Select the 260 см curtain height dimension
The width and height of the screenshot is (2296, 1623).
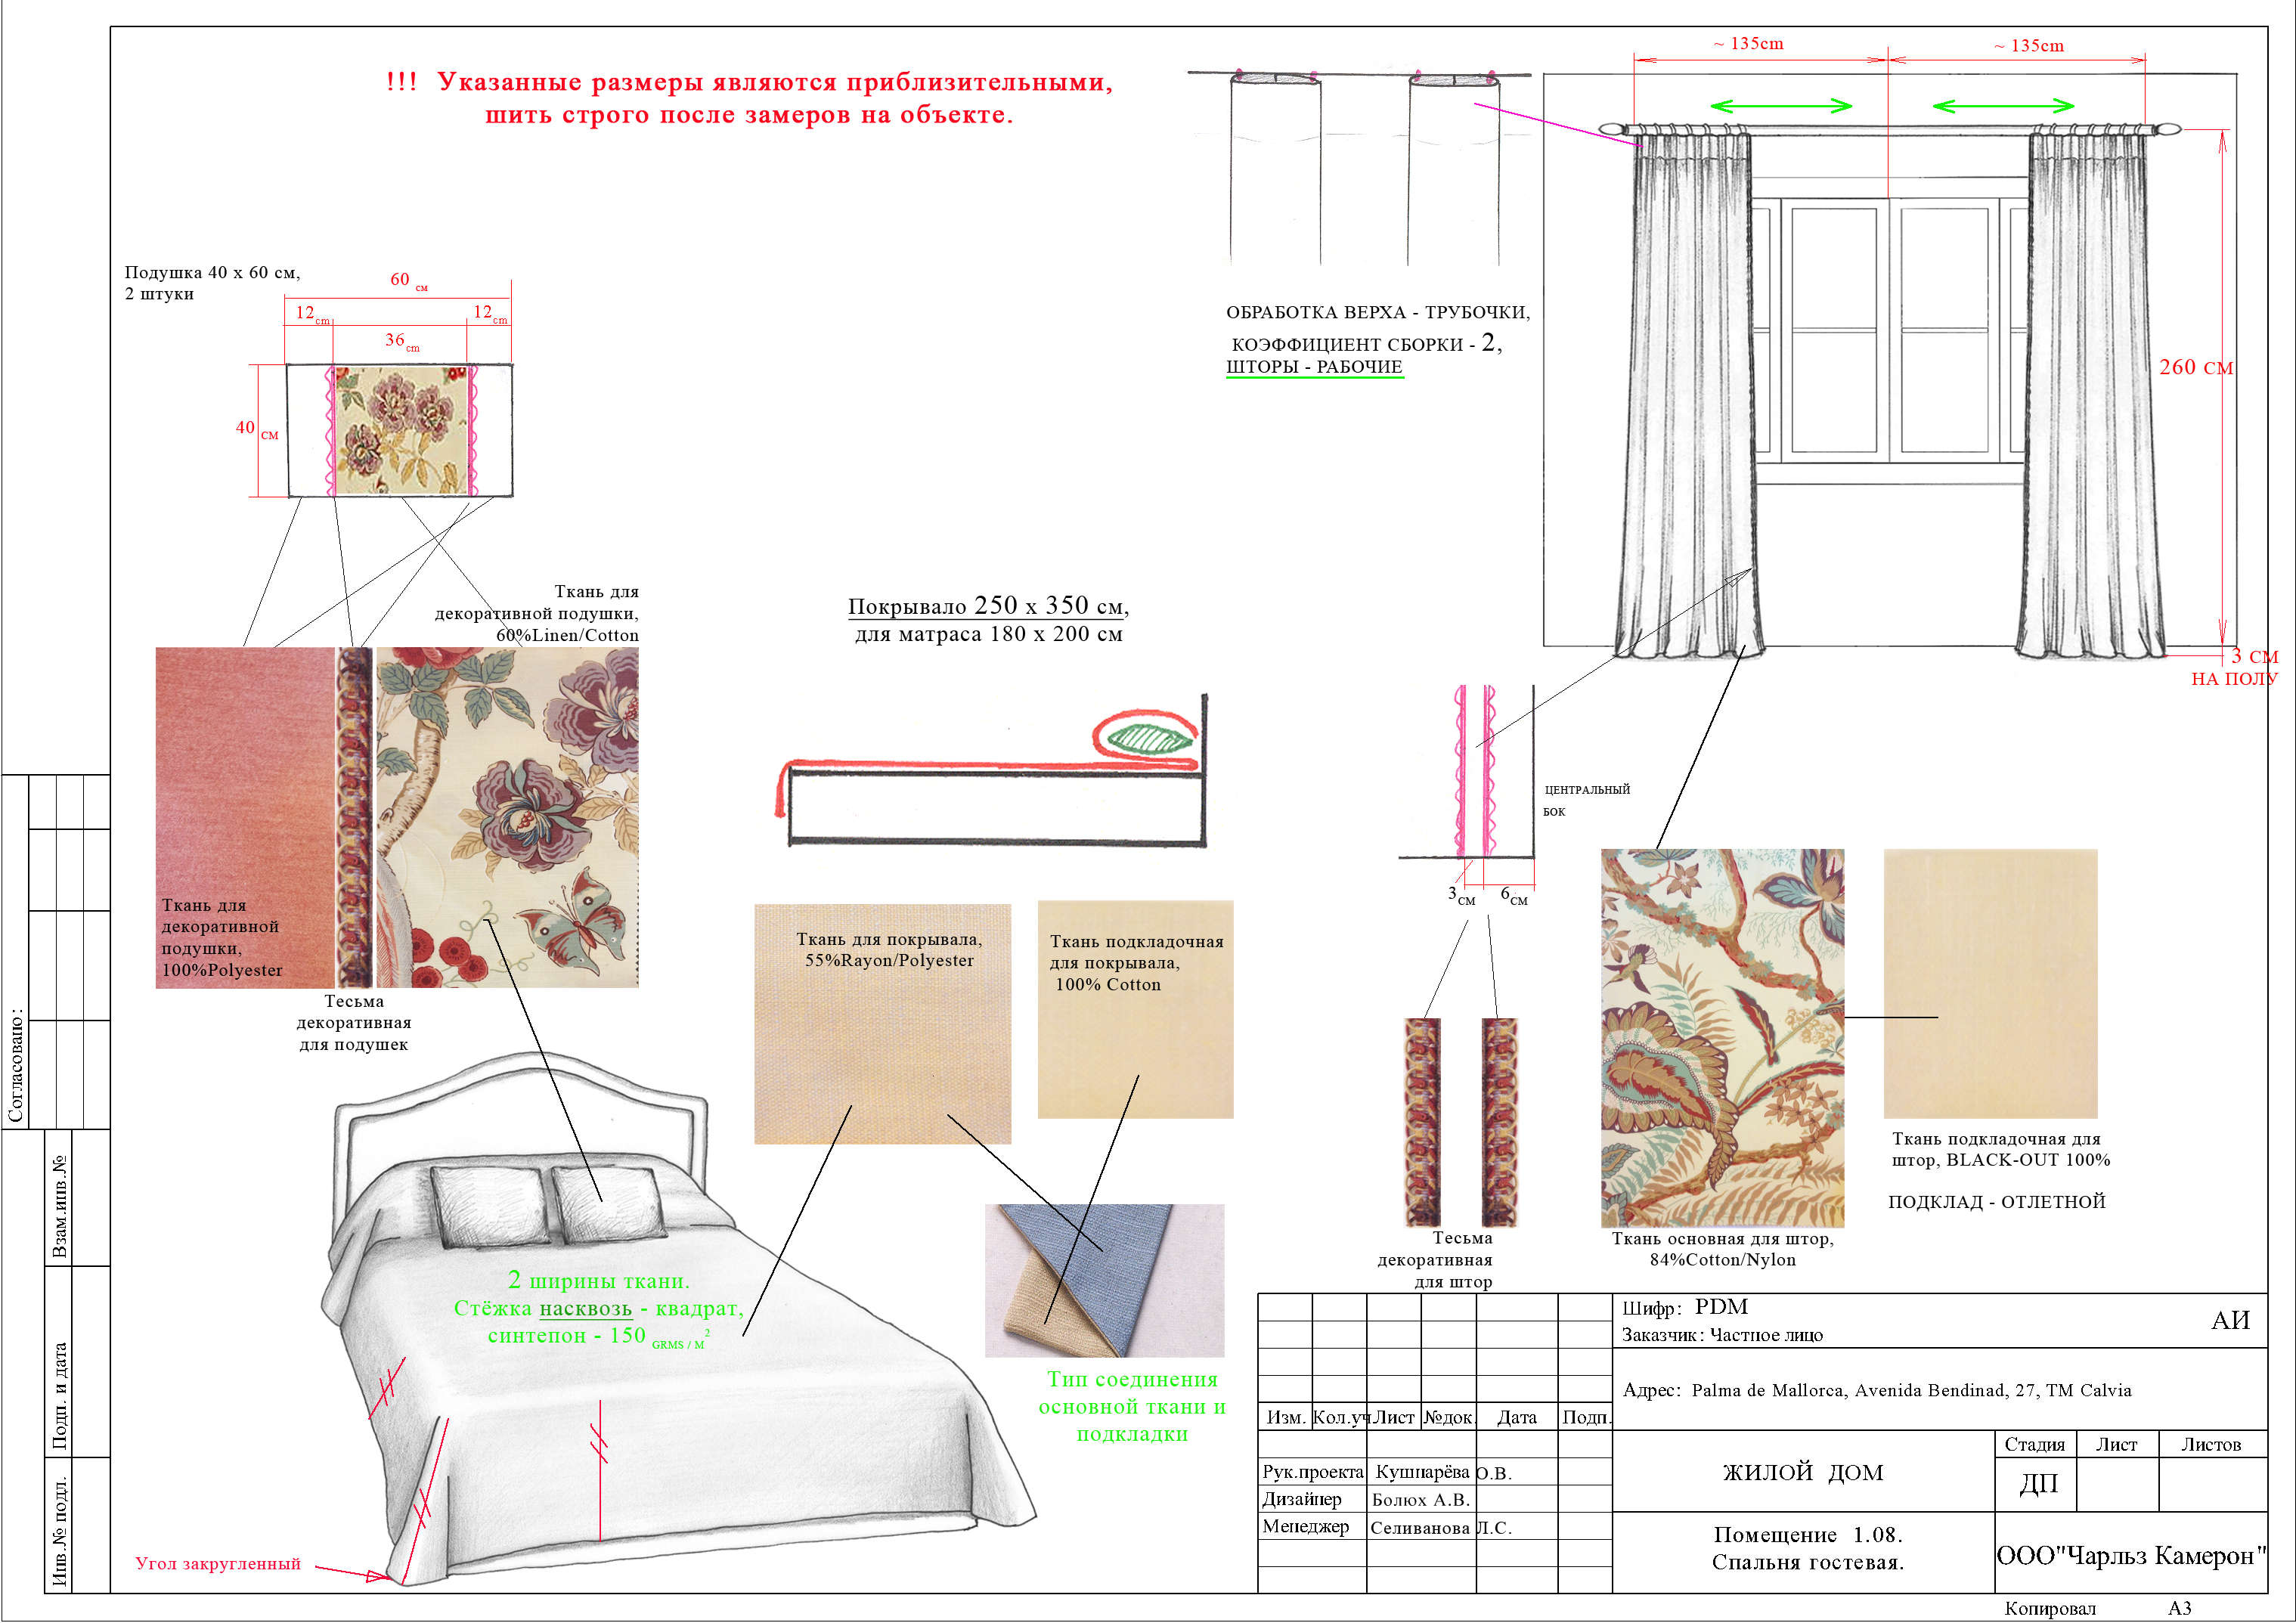(2195, 367)
